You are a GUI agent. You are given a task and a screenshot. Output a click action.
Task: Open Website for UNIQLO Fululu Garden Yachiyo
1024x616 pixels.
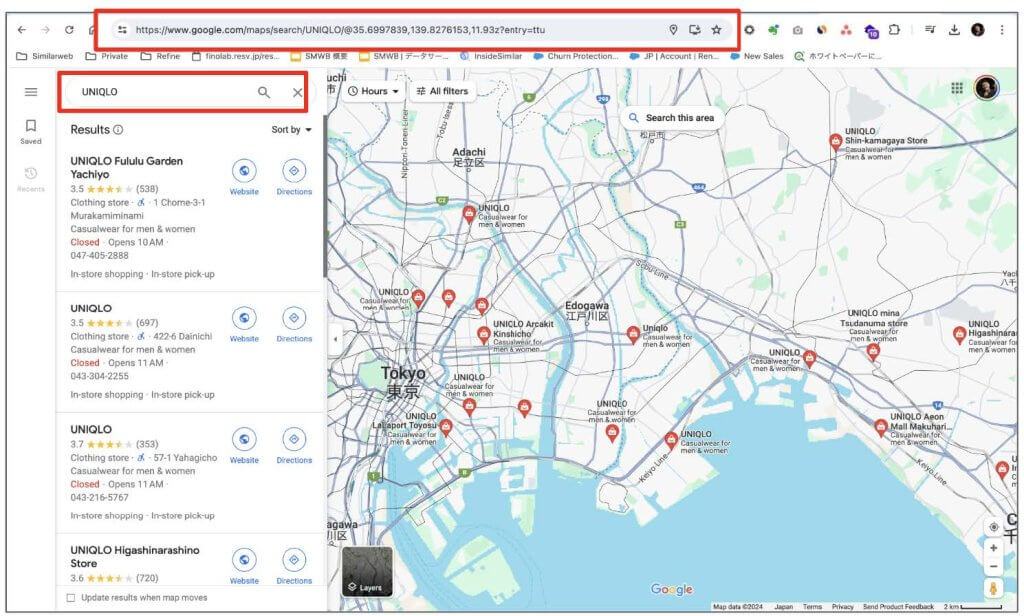(x=244, y=171)
